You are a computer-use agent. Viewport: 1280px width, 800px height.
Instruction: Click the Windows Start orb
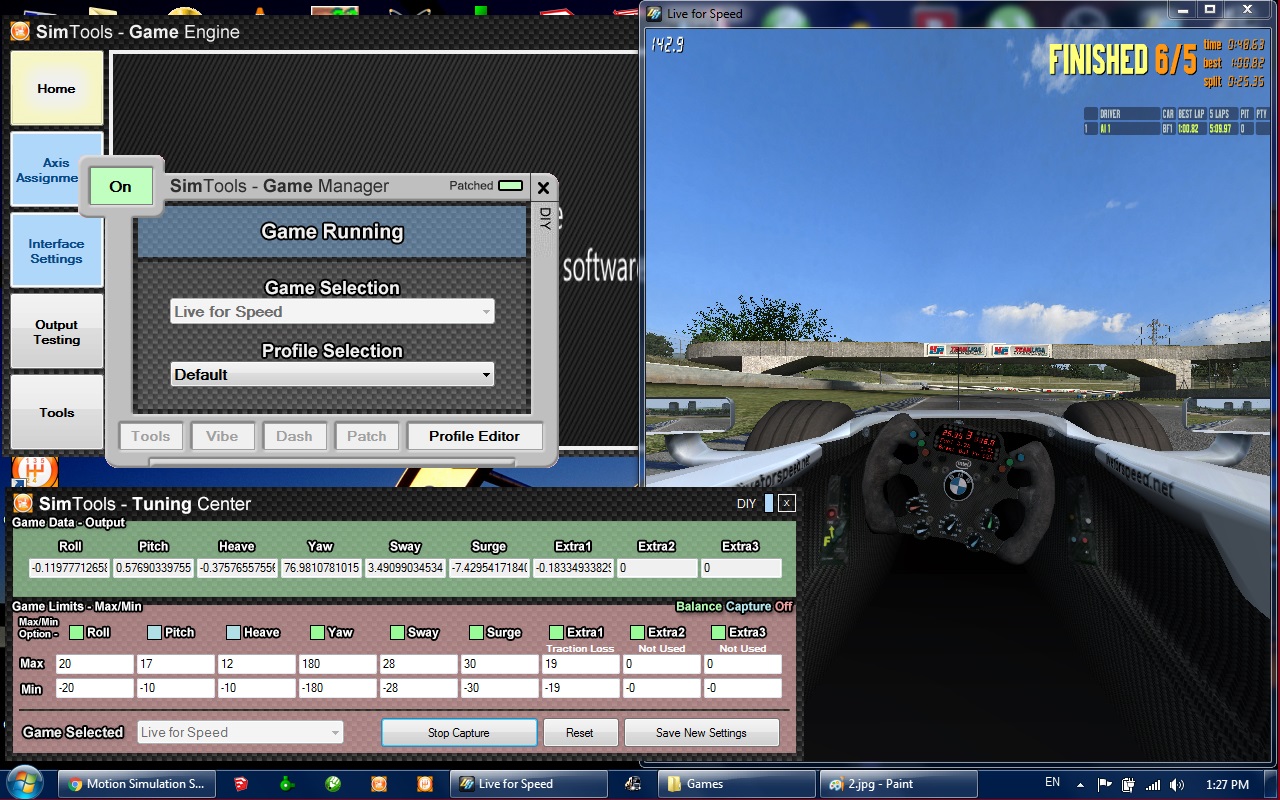(24, 783)
